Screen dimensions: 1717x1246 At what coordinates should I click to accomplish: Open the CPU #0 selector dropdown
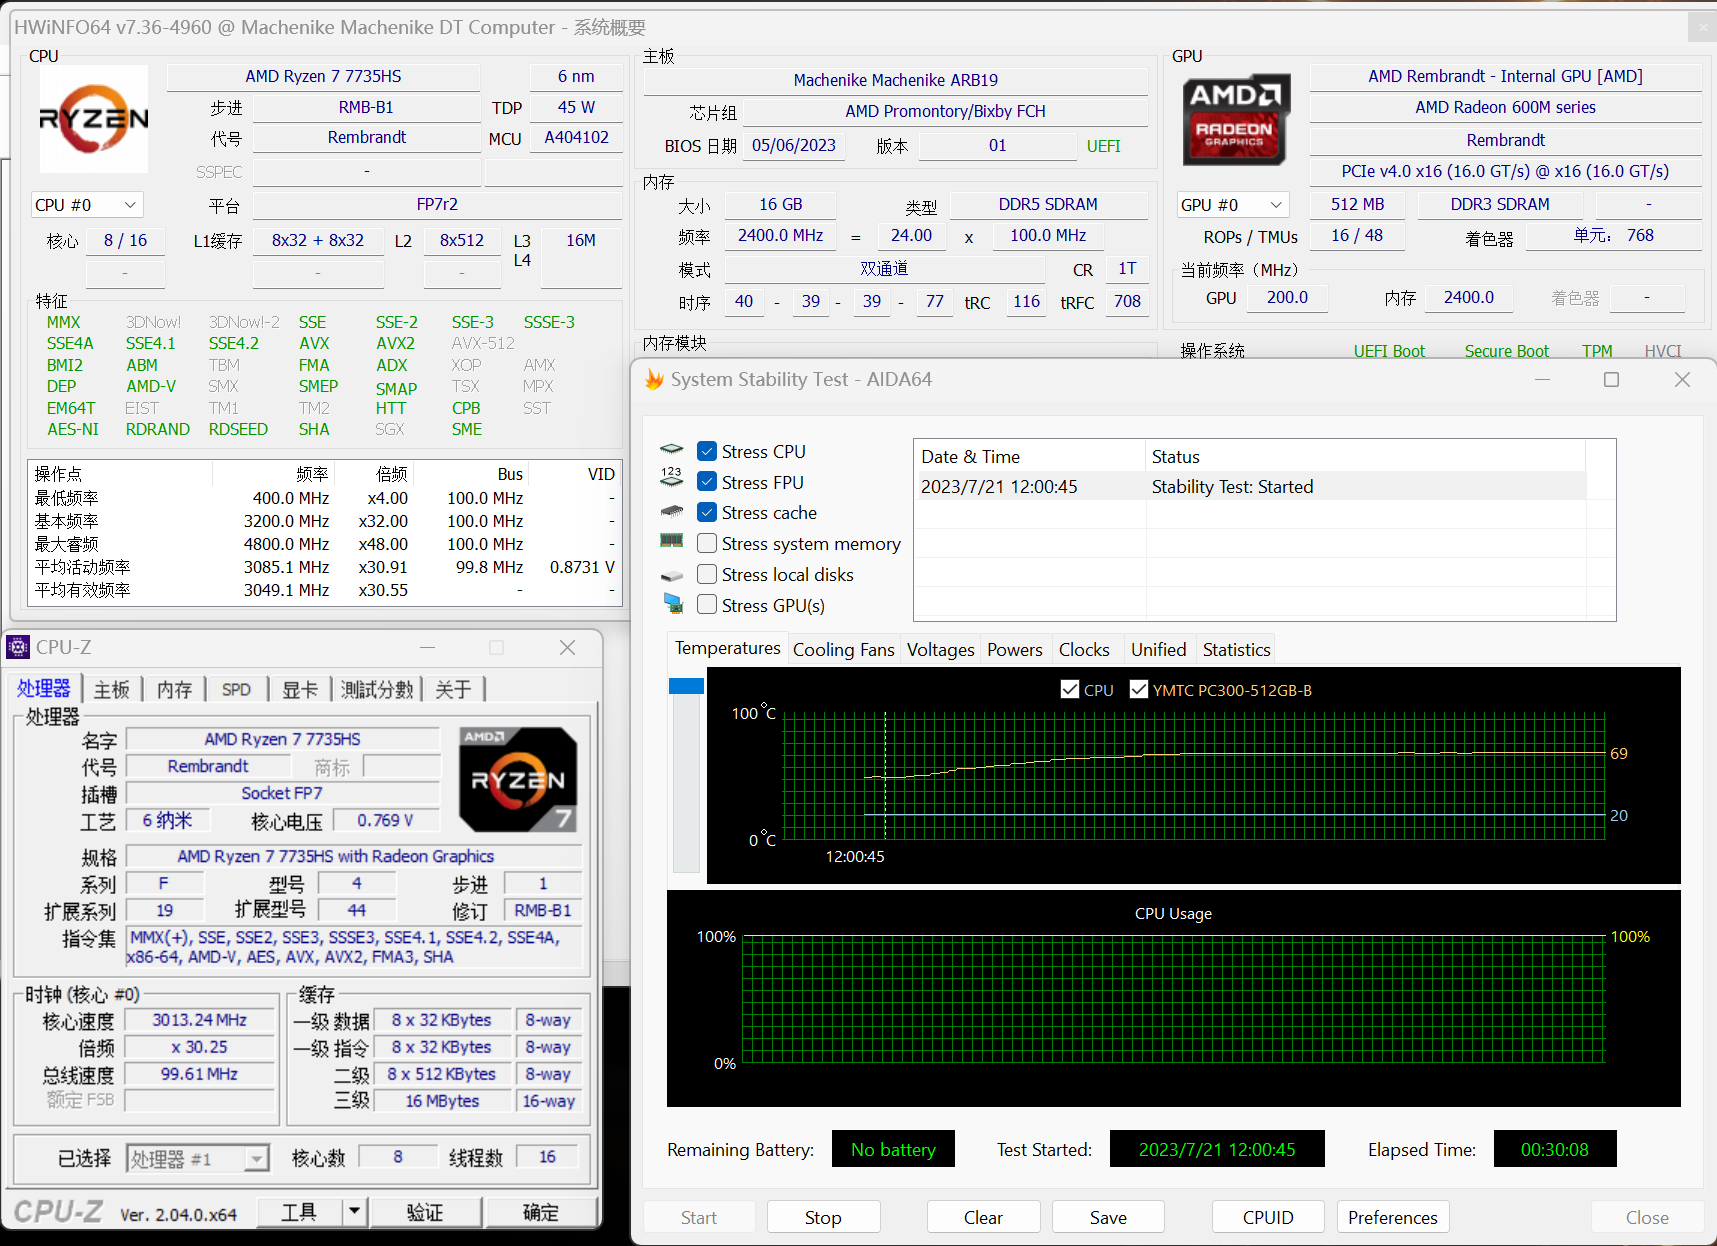[87, 205]
